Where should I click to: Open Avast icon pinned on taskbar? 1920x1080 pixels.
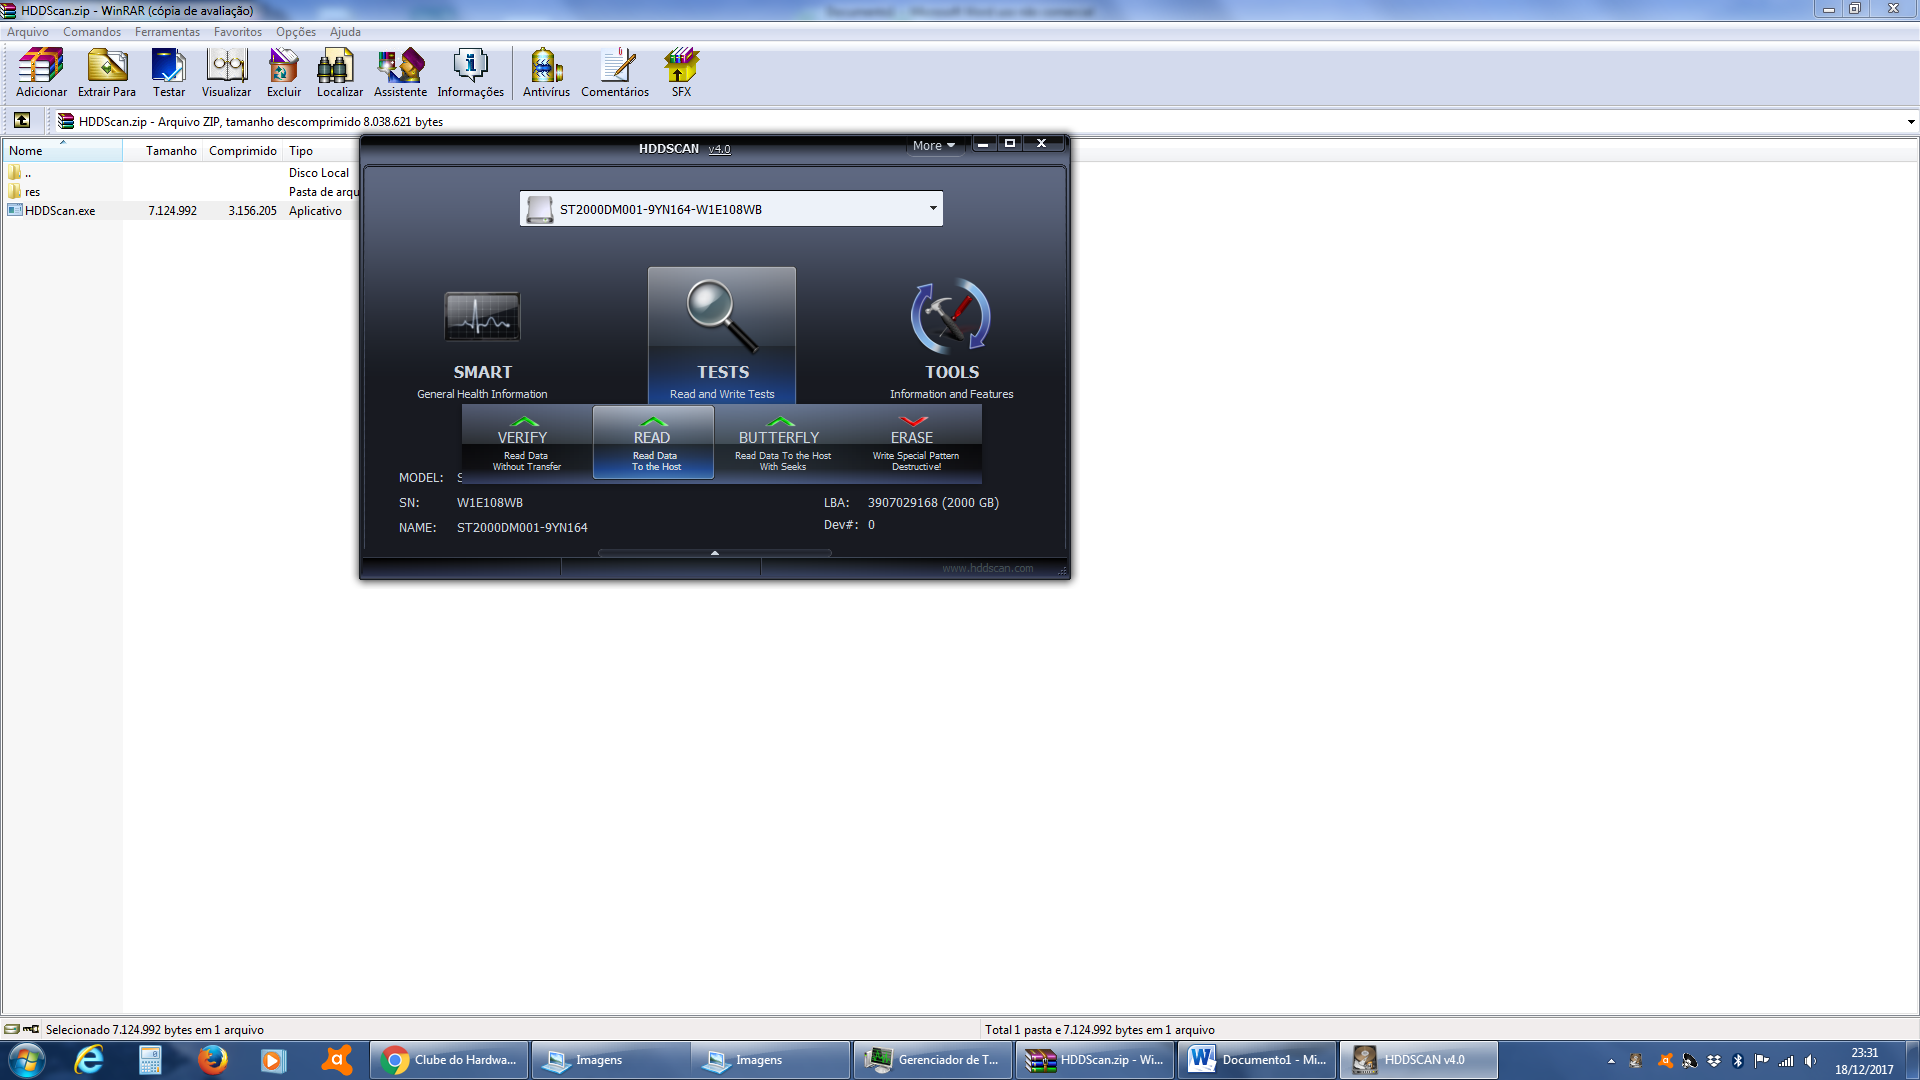tap(336, 1060)
